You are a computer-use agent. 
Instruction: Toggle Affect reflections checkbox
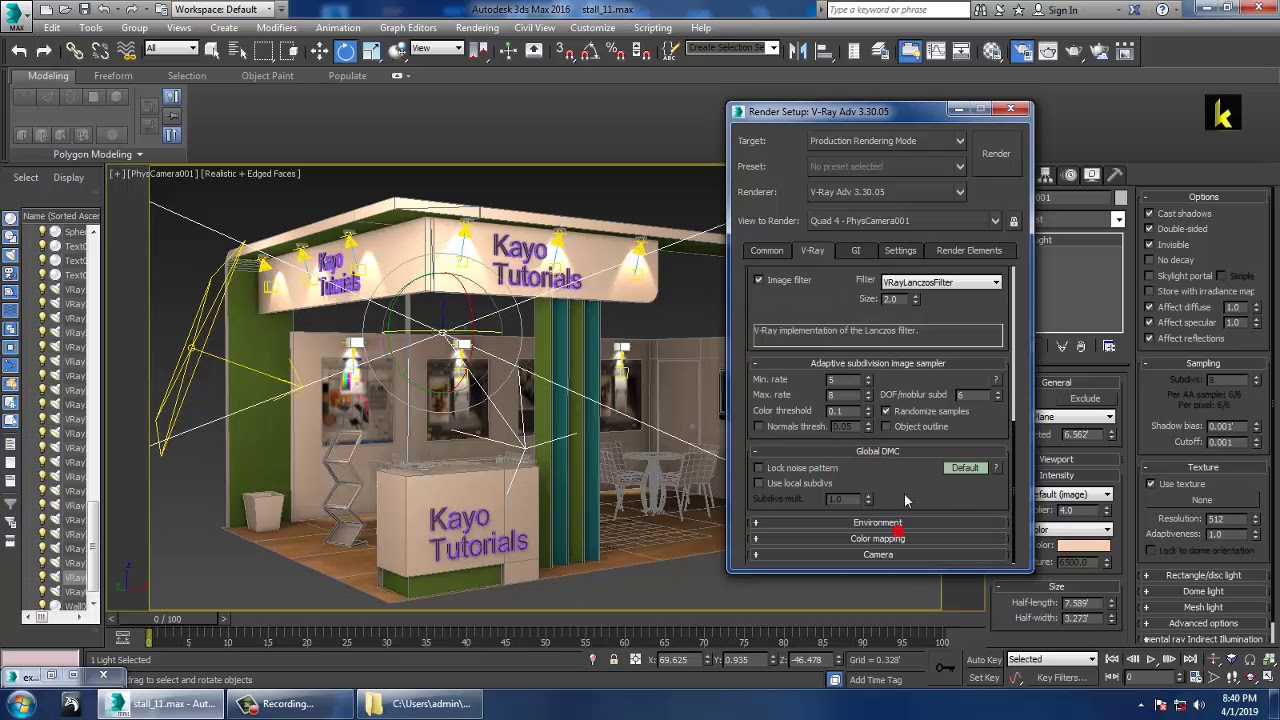(1149, 338)
